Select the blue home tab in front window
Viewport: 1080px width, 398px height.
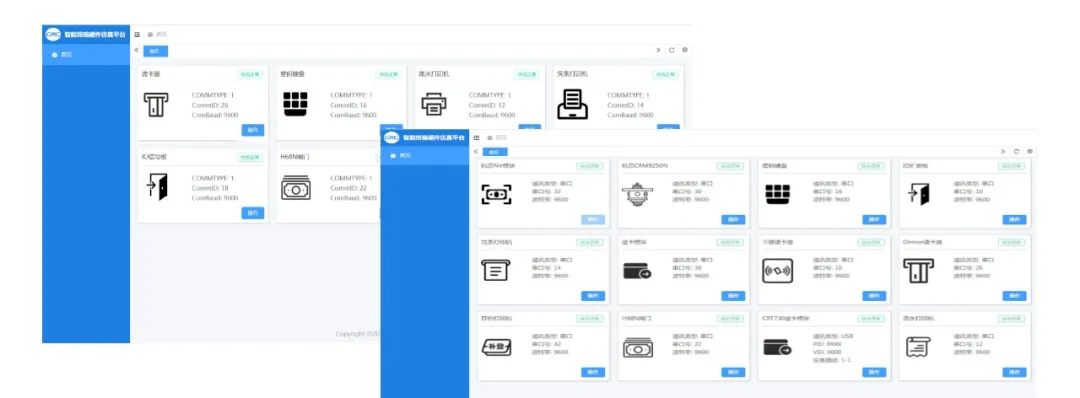point(494,152)
